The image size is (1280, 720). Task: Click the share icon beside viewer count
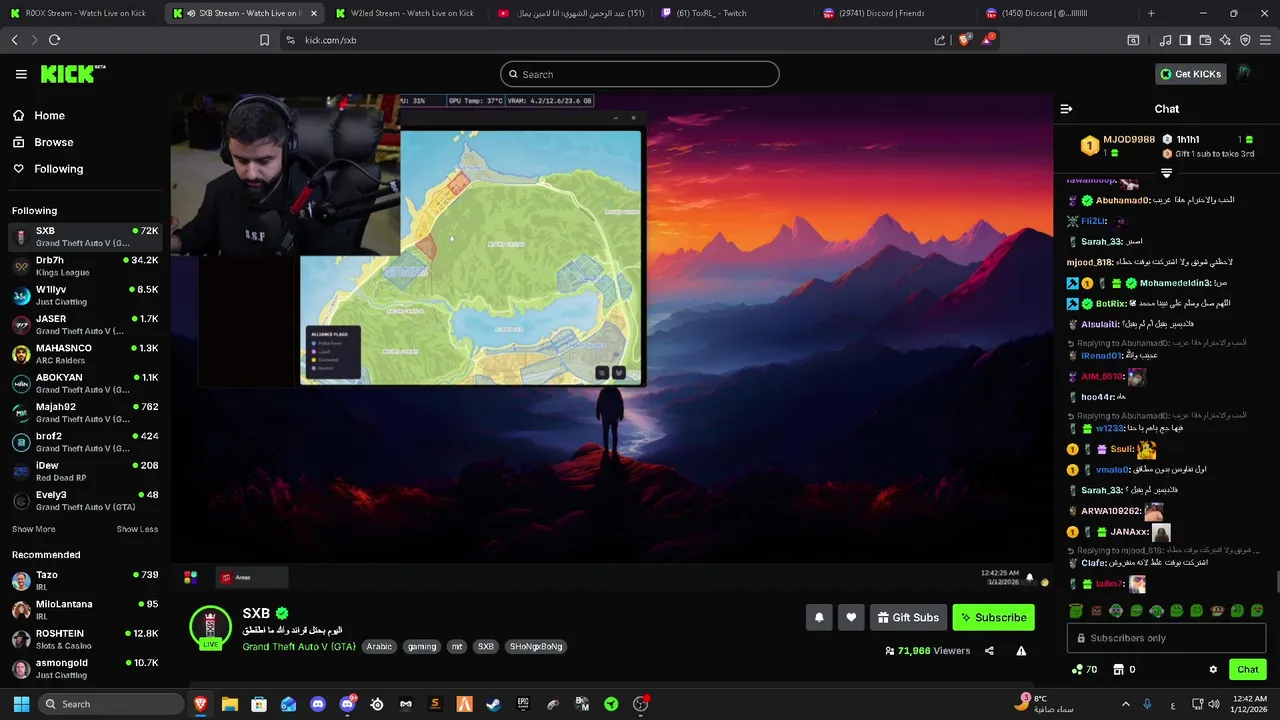tap(989, 651)
